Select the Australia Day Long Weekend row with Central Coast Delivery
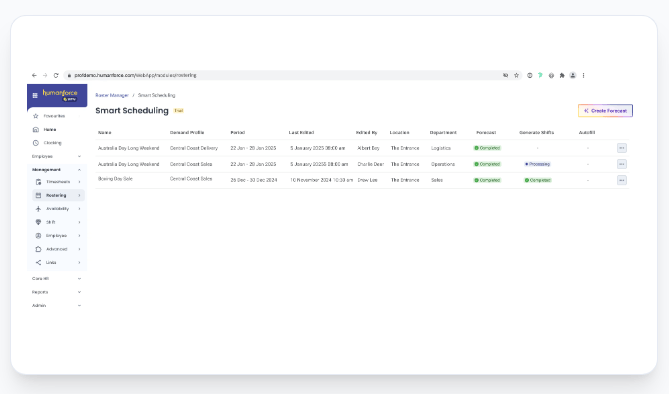This screenshot has height=394, width=669. 362,148
